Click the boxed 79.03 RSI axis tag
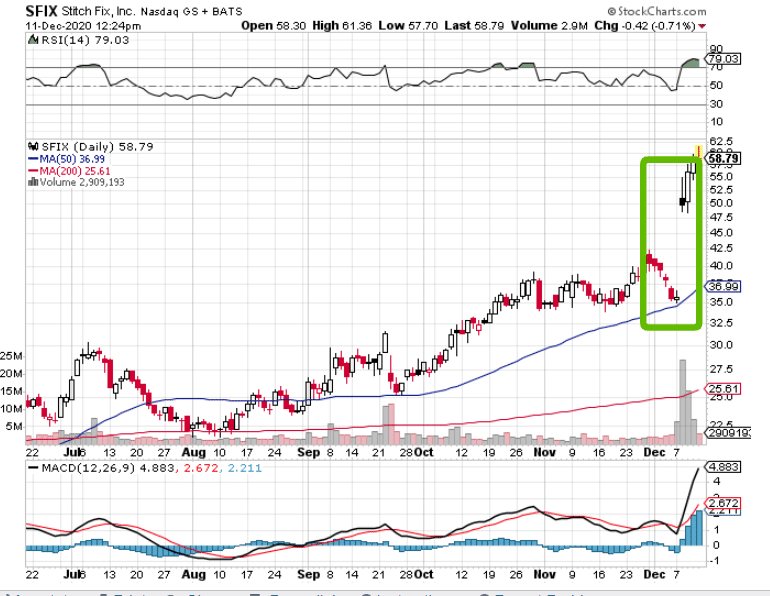Screen dimensions: 770x596 pyautogui.click(x=723, y=59)
